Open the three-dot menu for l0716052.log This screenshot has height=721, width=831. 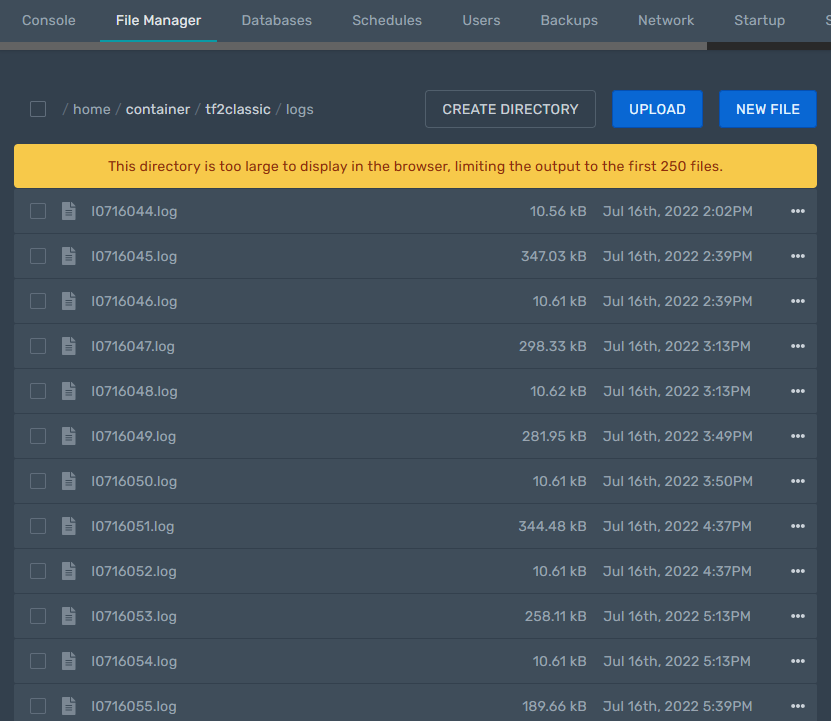pyautogui.click(x=798, y=571)
